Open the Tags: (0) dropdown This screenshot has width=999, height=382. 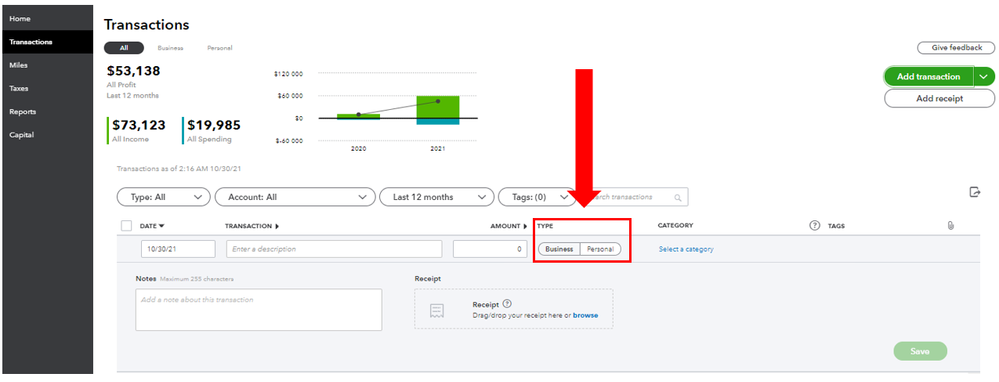coord(536,197)
